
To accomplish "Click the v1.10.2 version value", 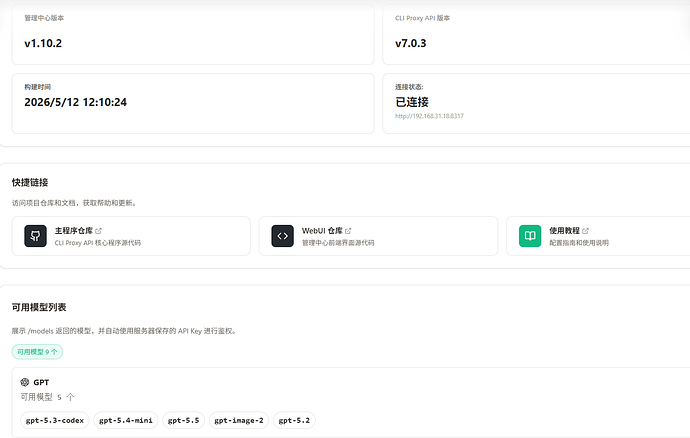I will [43, 43].
